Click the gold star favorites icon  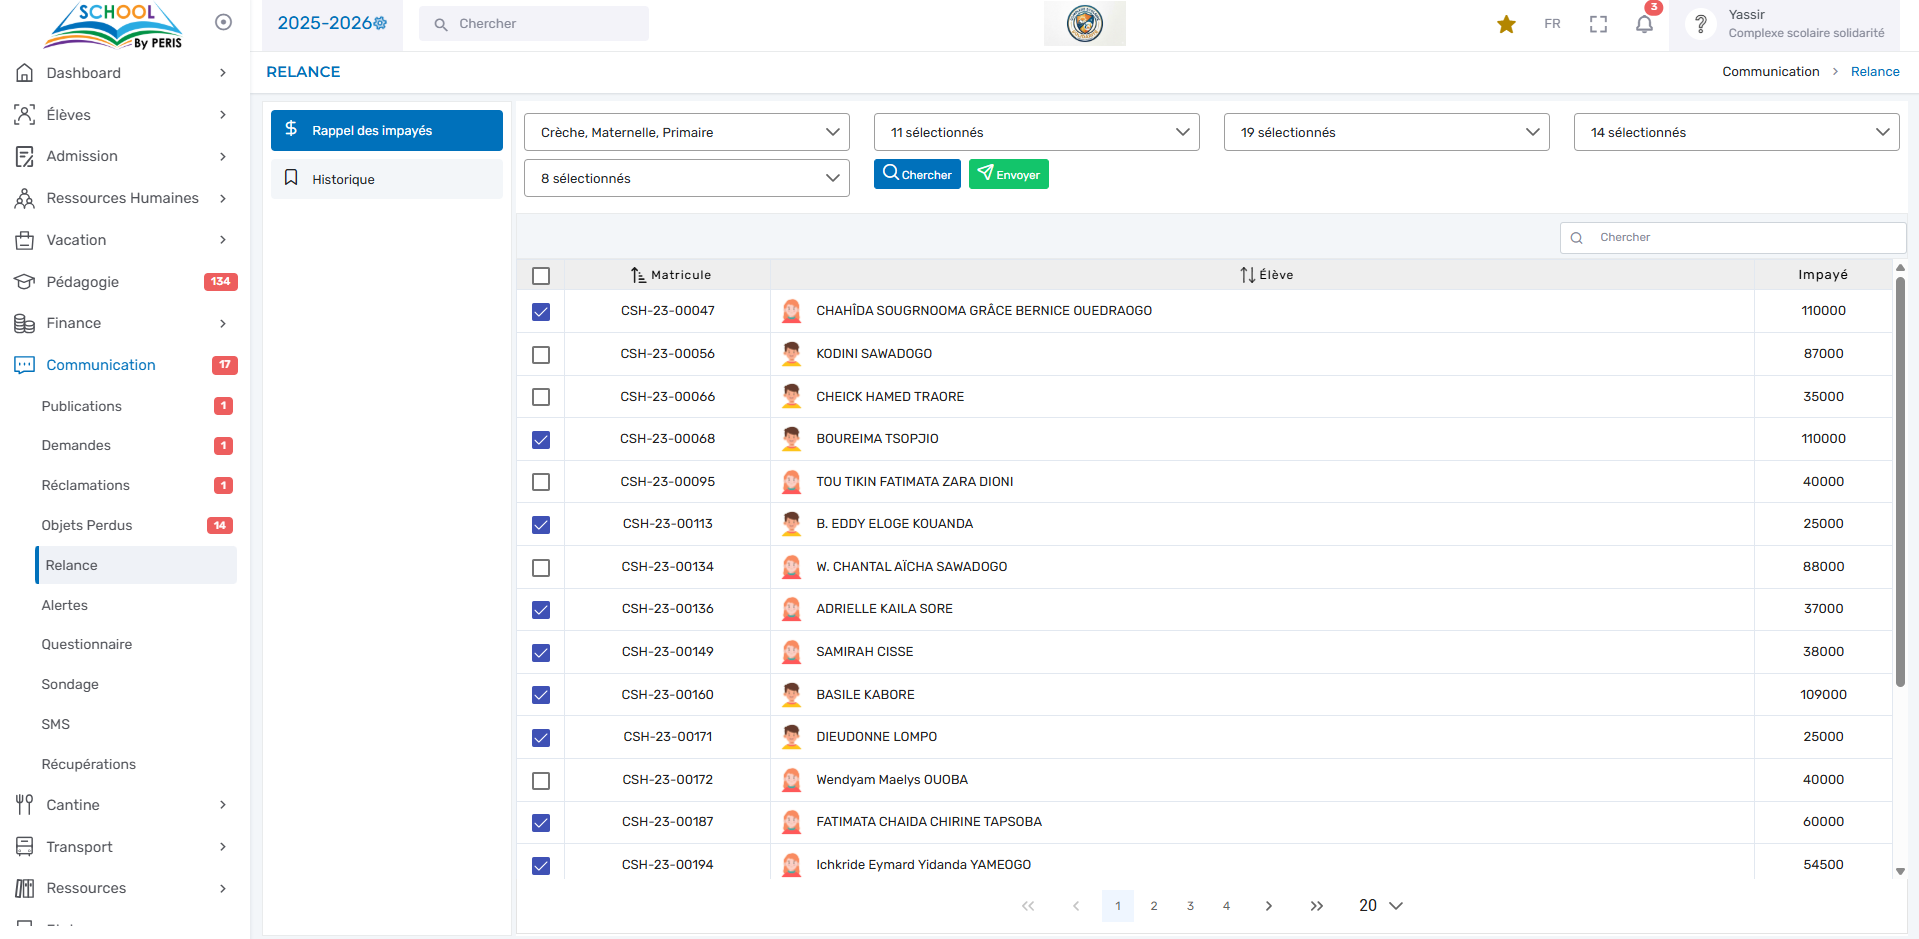point(1506,24)
